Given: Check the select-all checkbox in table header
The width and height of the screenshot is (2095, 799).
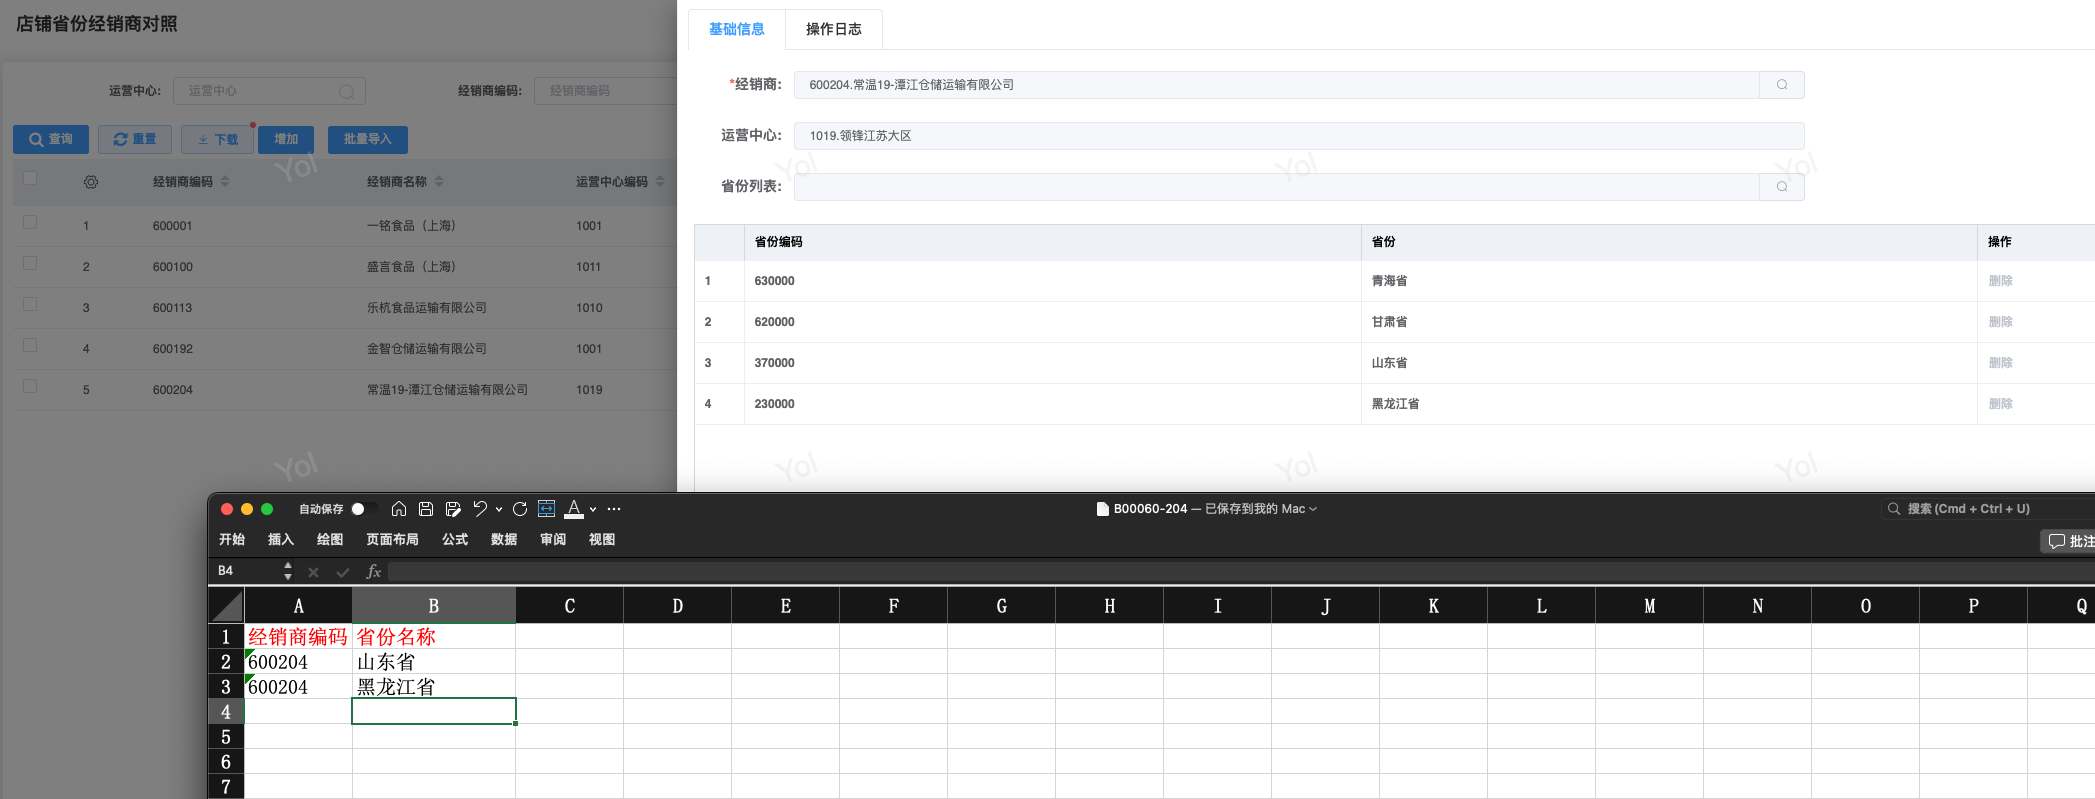Looking at the screenshot, I should click(x=30, y=178).
